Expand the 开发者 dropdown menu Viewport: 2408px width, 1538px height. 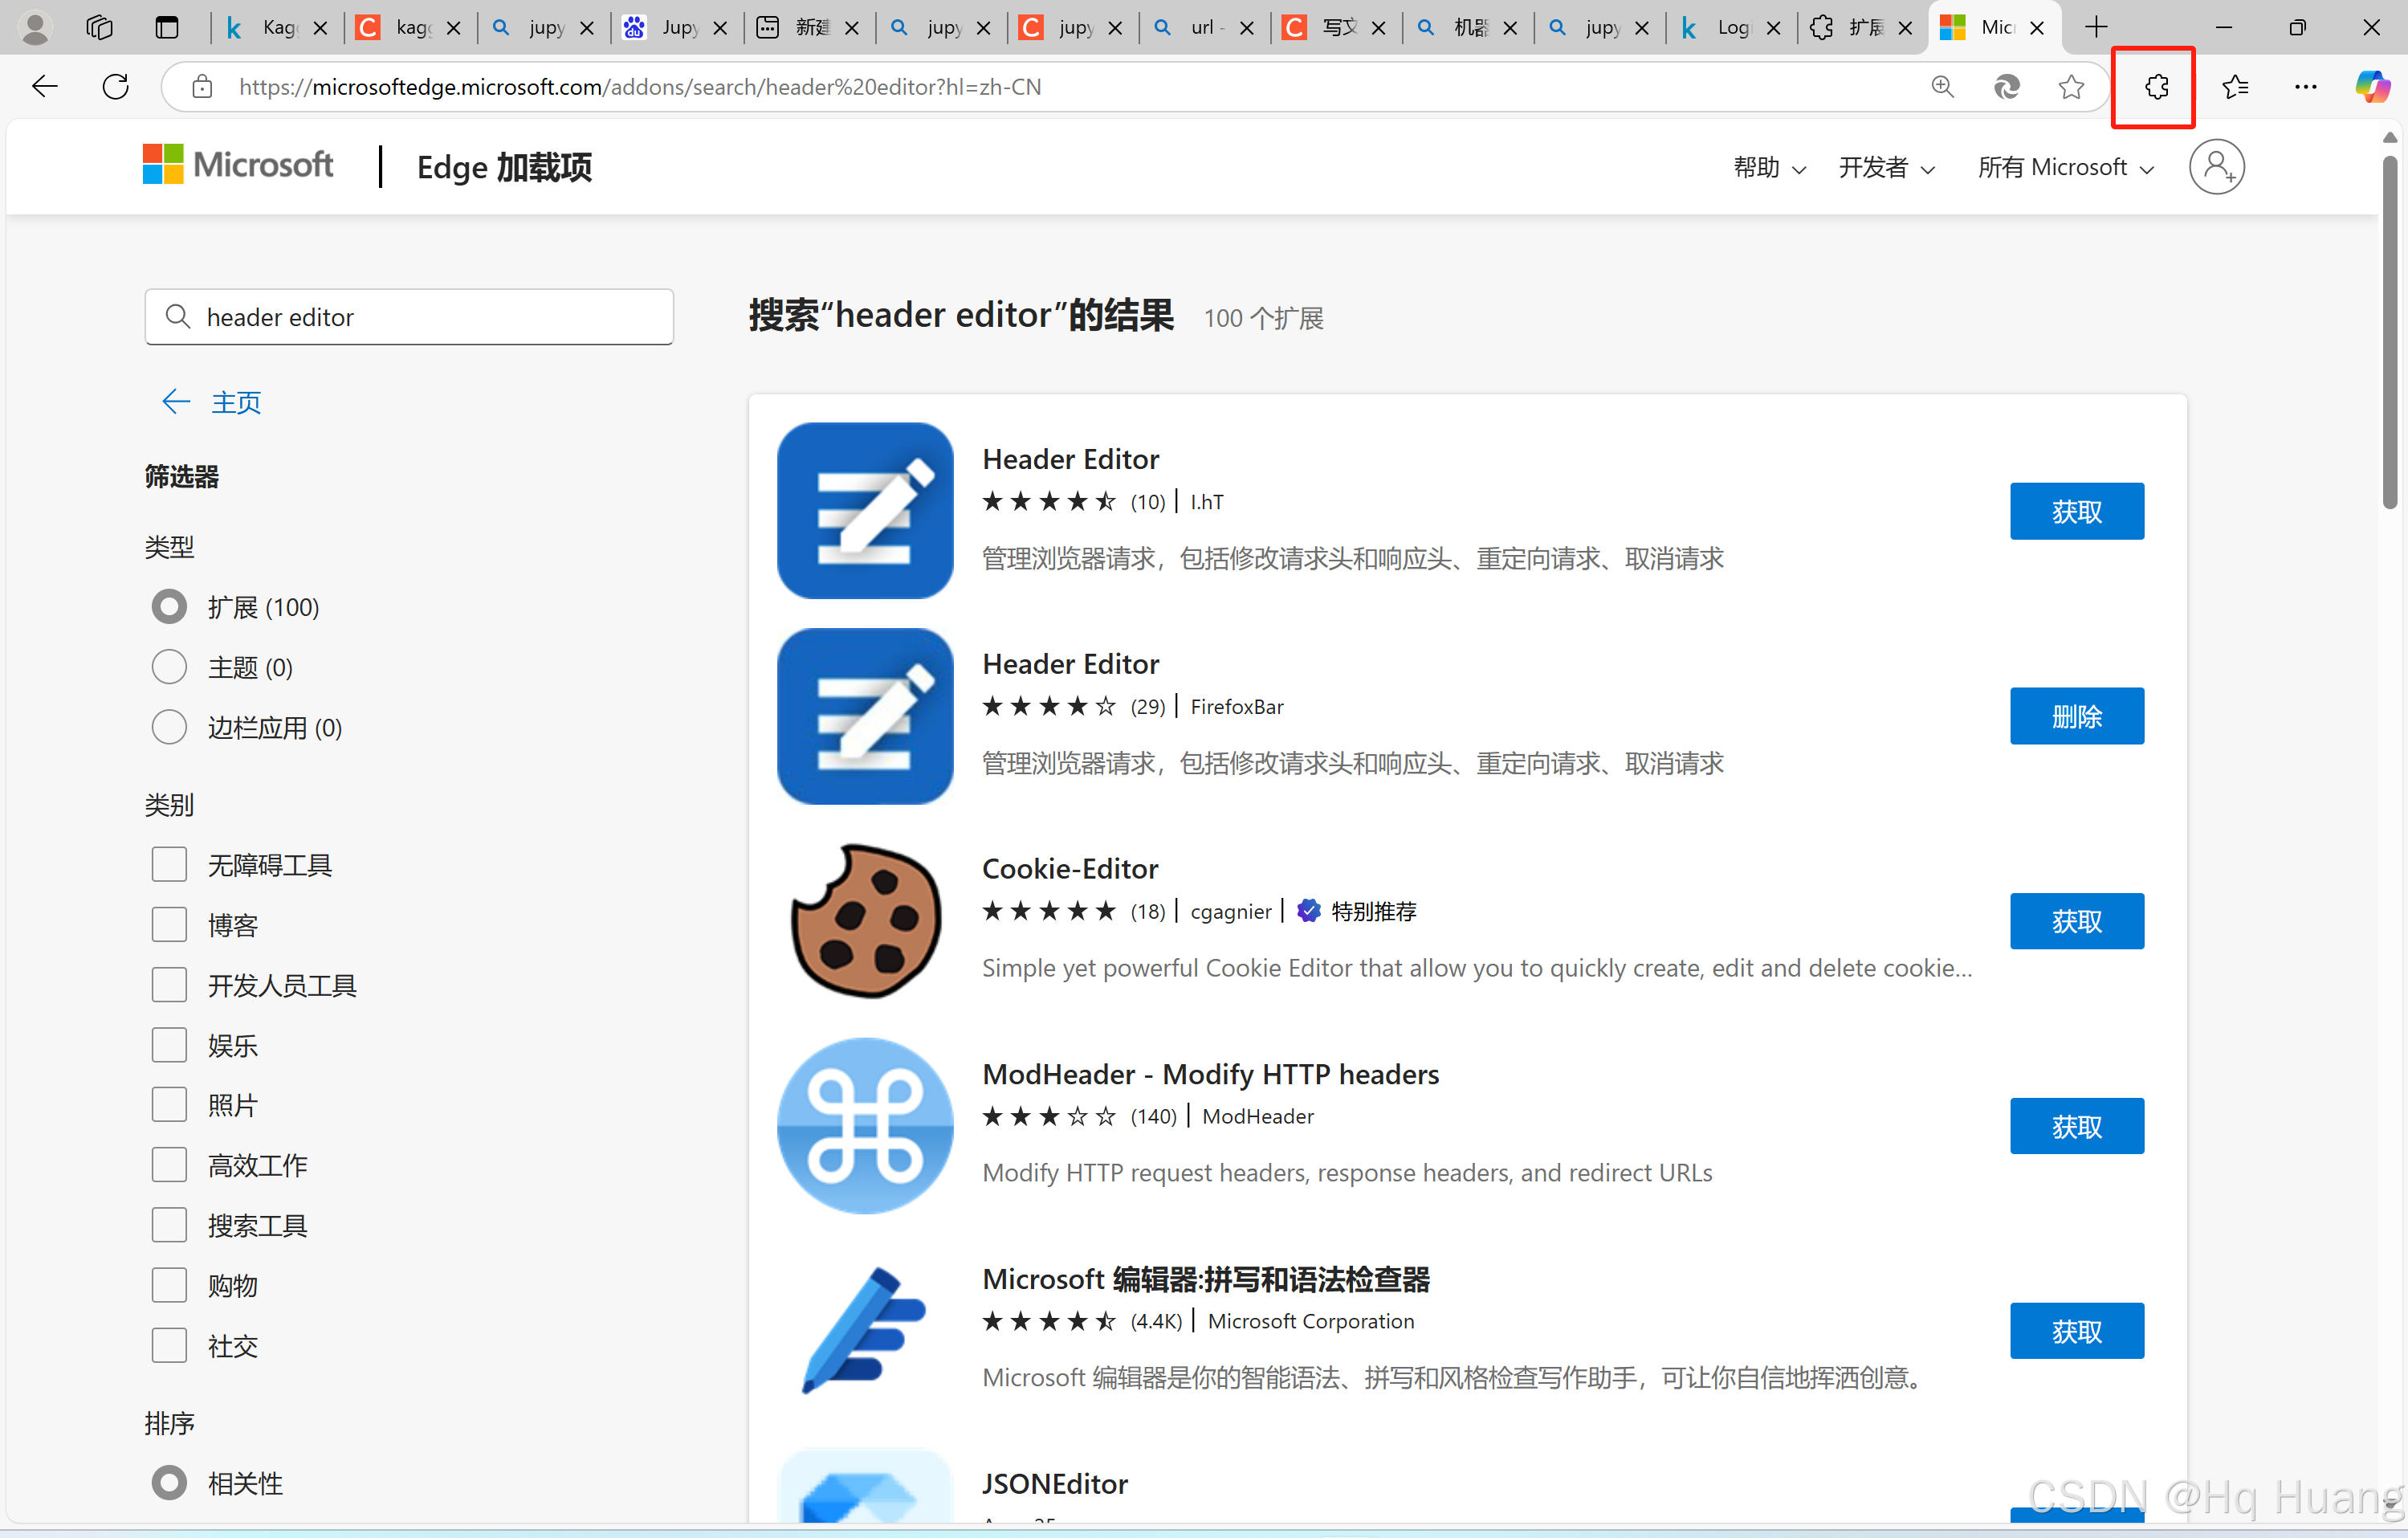tap(1886, 168)
